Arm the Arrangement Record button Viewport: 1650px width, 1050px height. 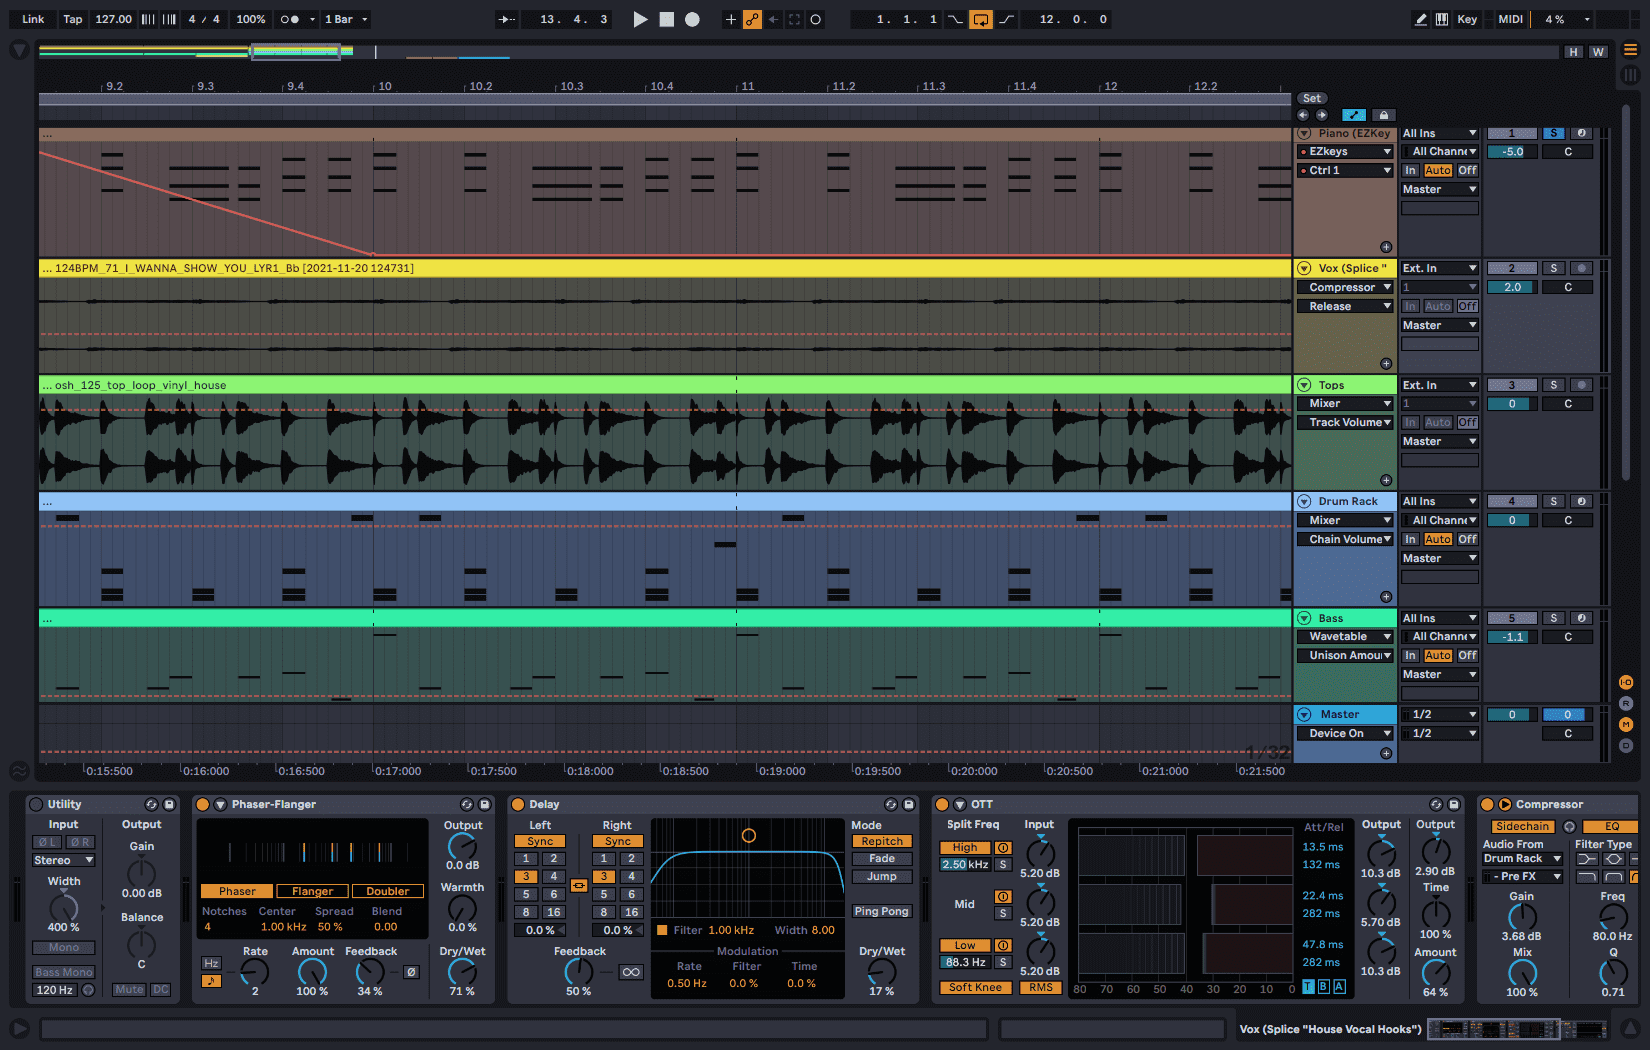pyautogui.click(x=692, y=19)
